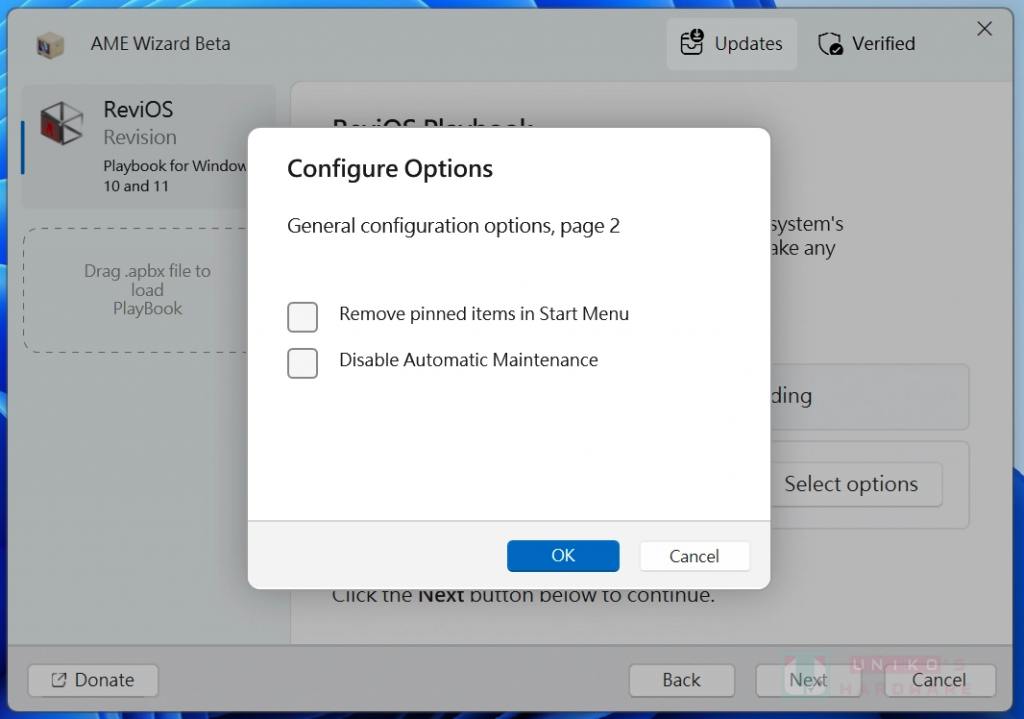Close the AME Wizard window
This screenshot has width=1024, height=719.
(984, 29)
